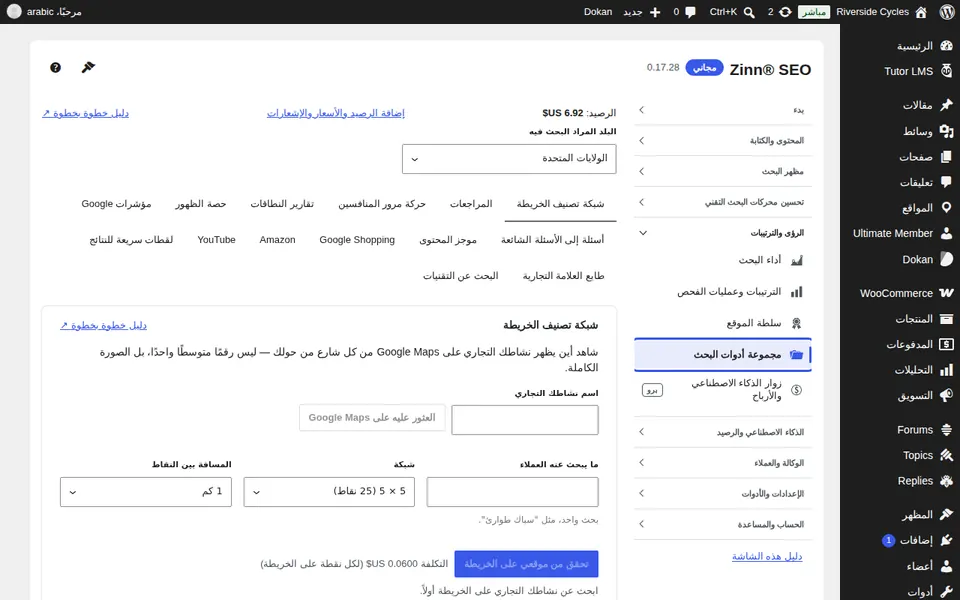Select سلطة الموقع menu item

click(x=723, y=323)
